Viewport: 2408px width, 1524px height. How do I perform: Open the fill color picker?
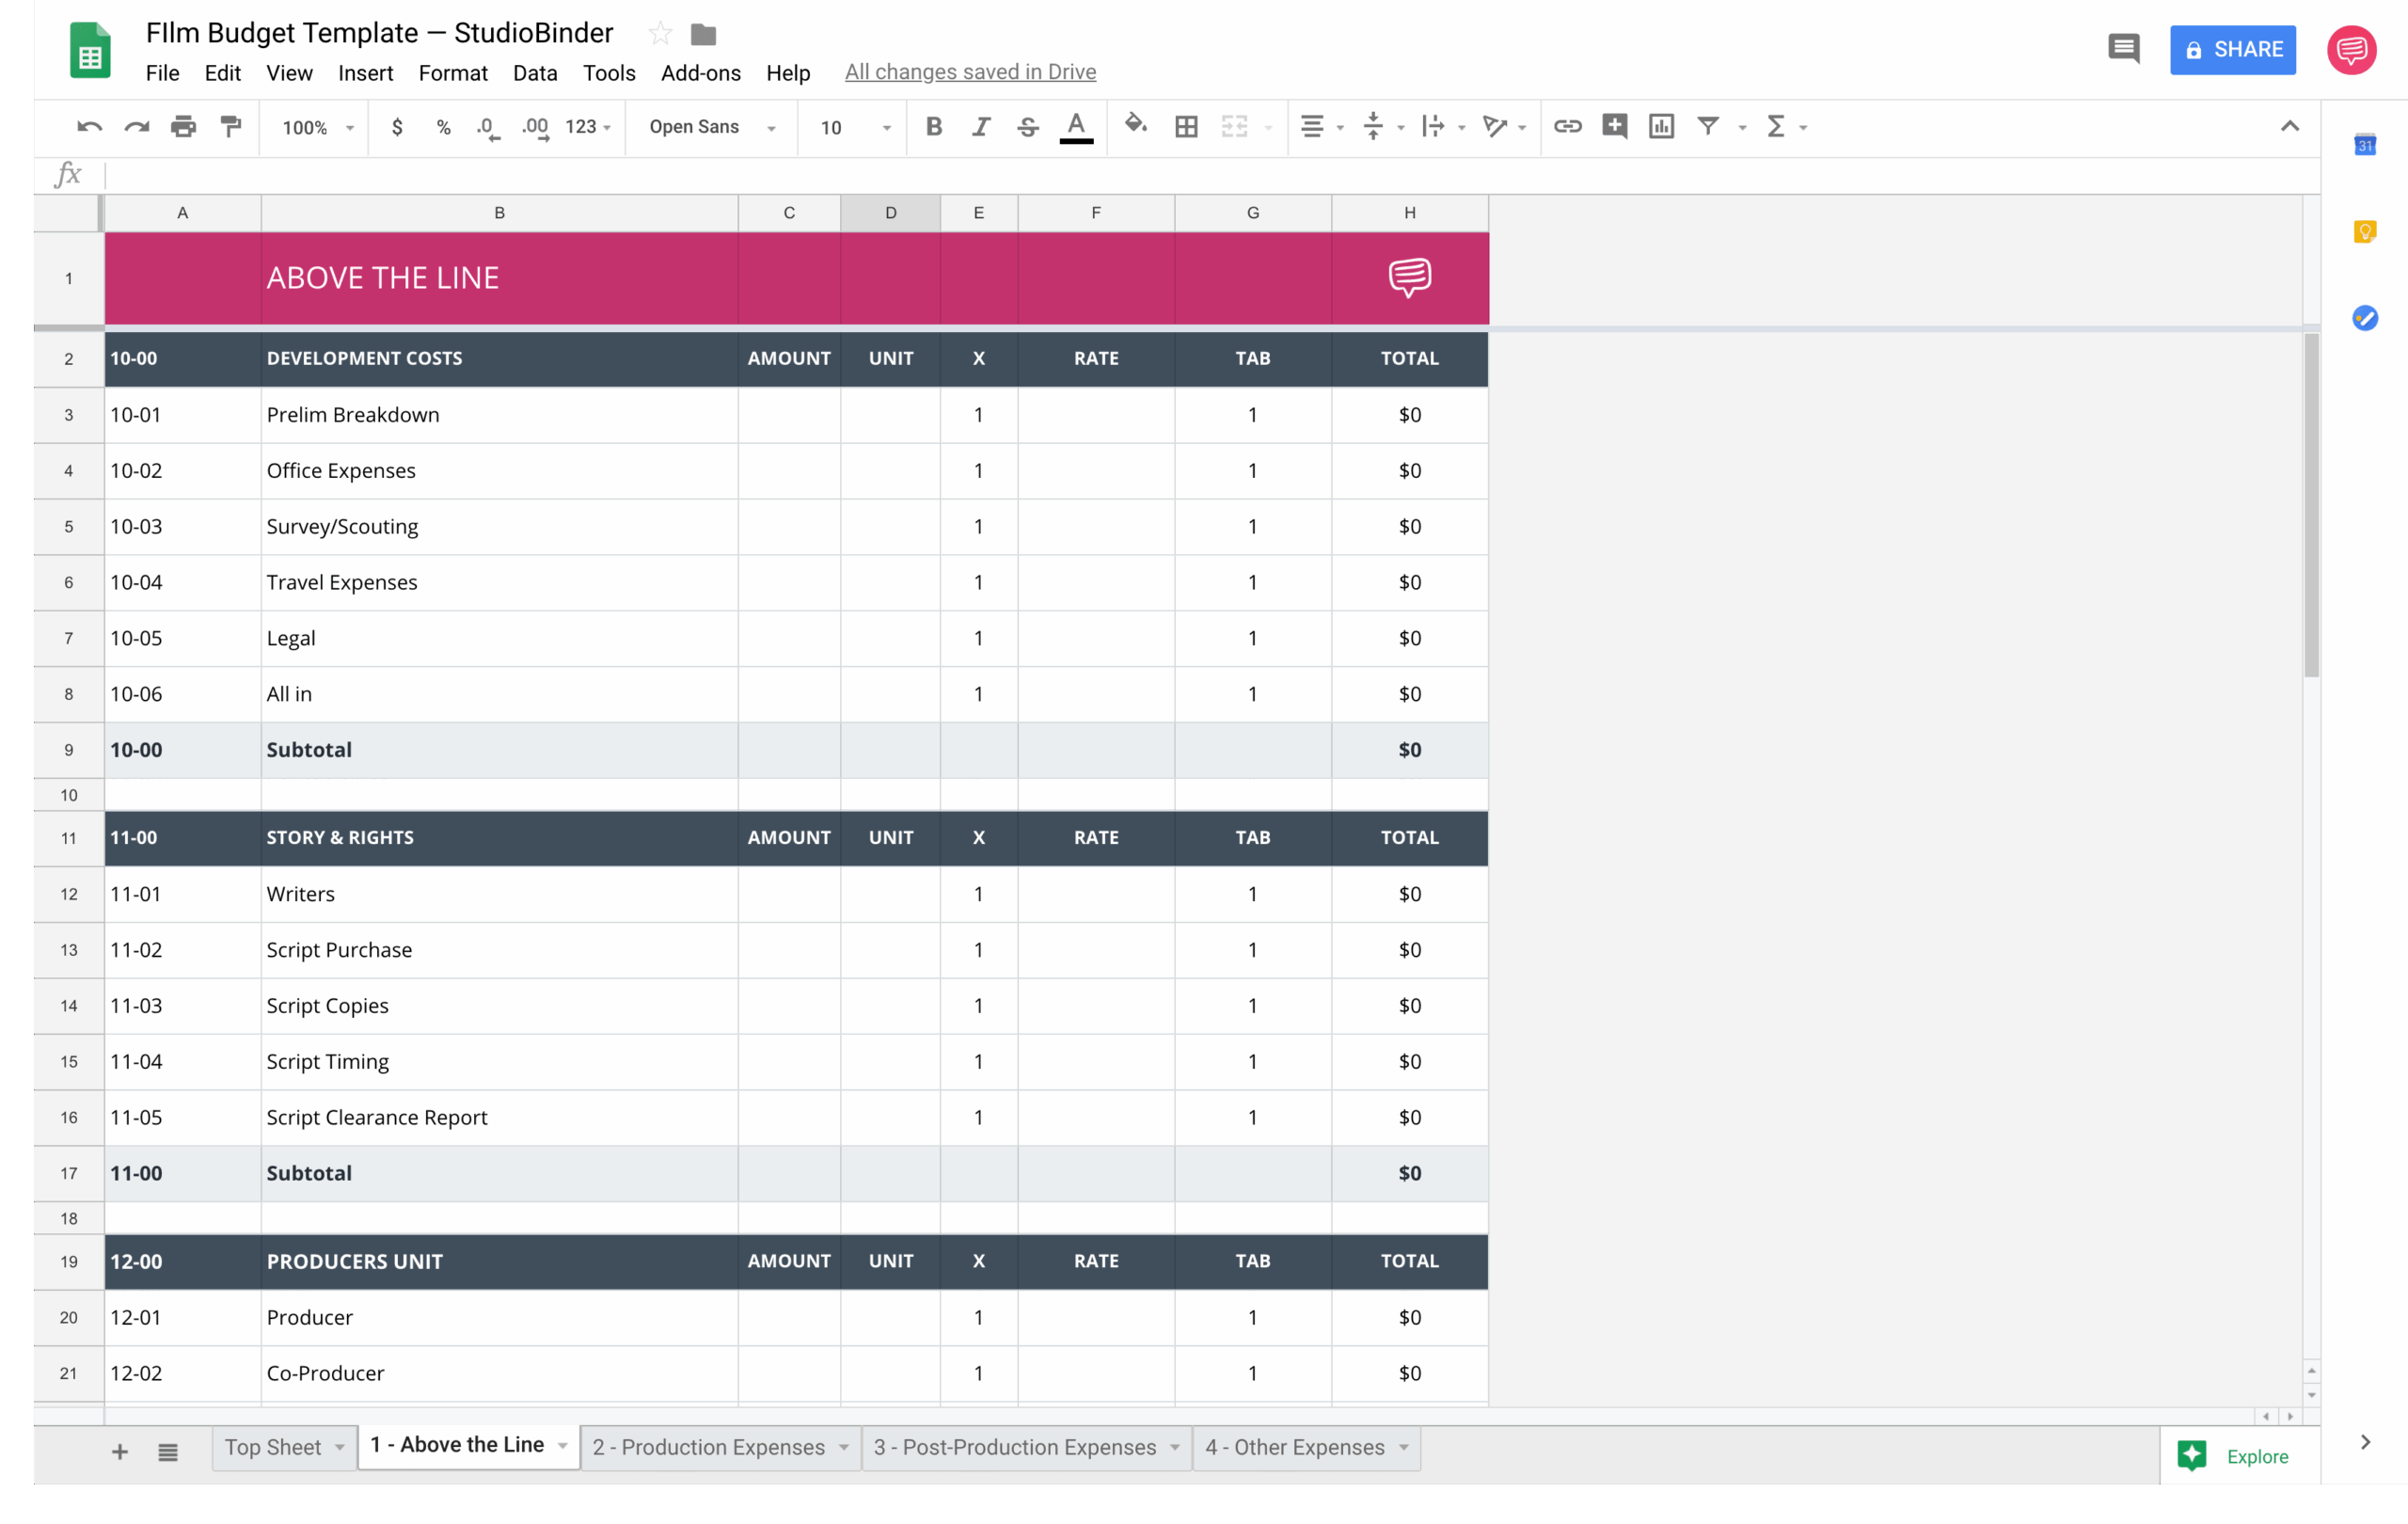(x=1136, y=127)
